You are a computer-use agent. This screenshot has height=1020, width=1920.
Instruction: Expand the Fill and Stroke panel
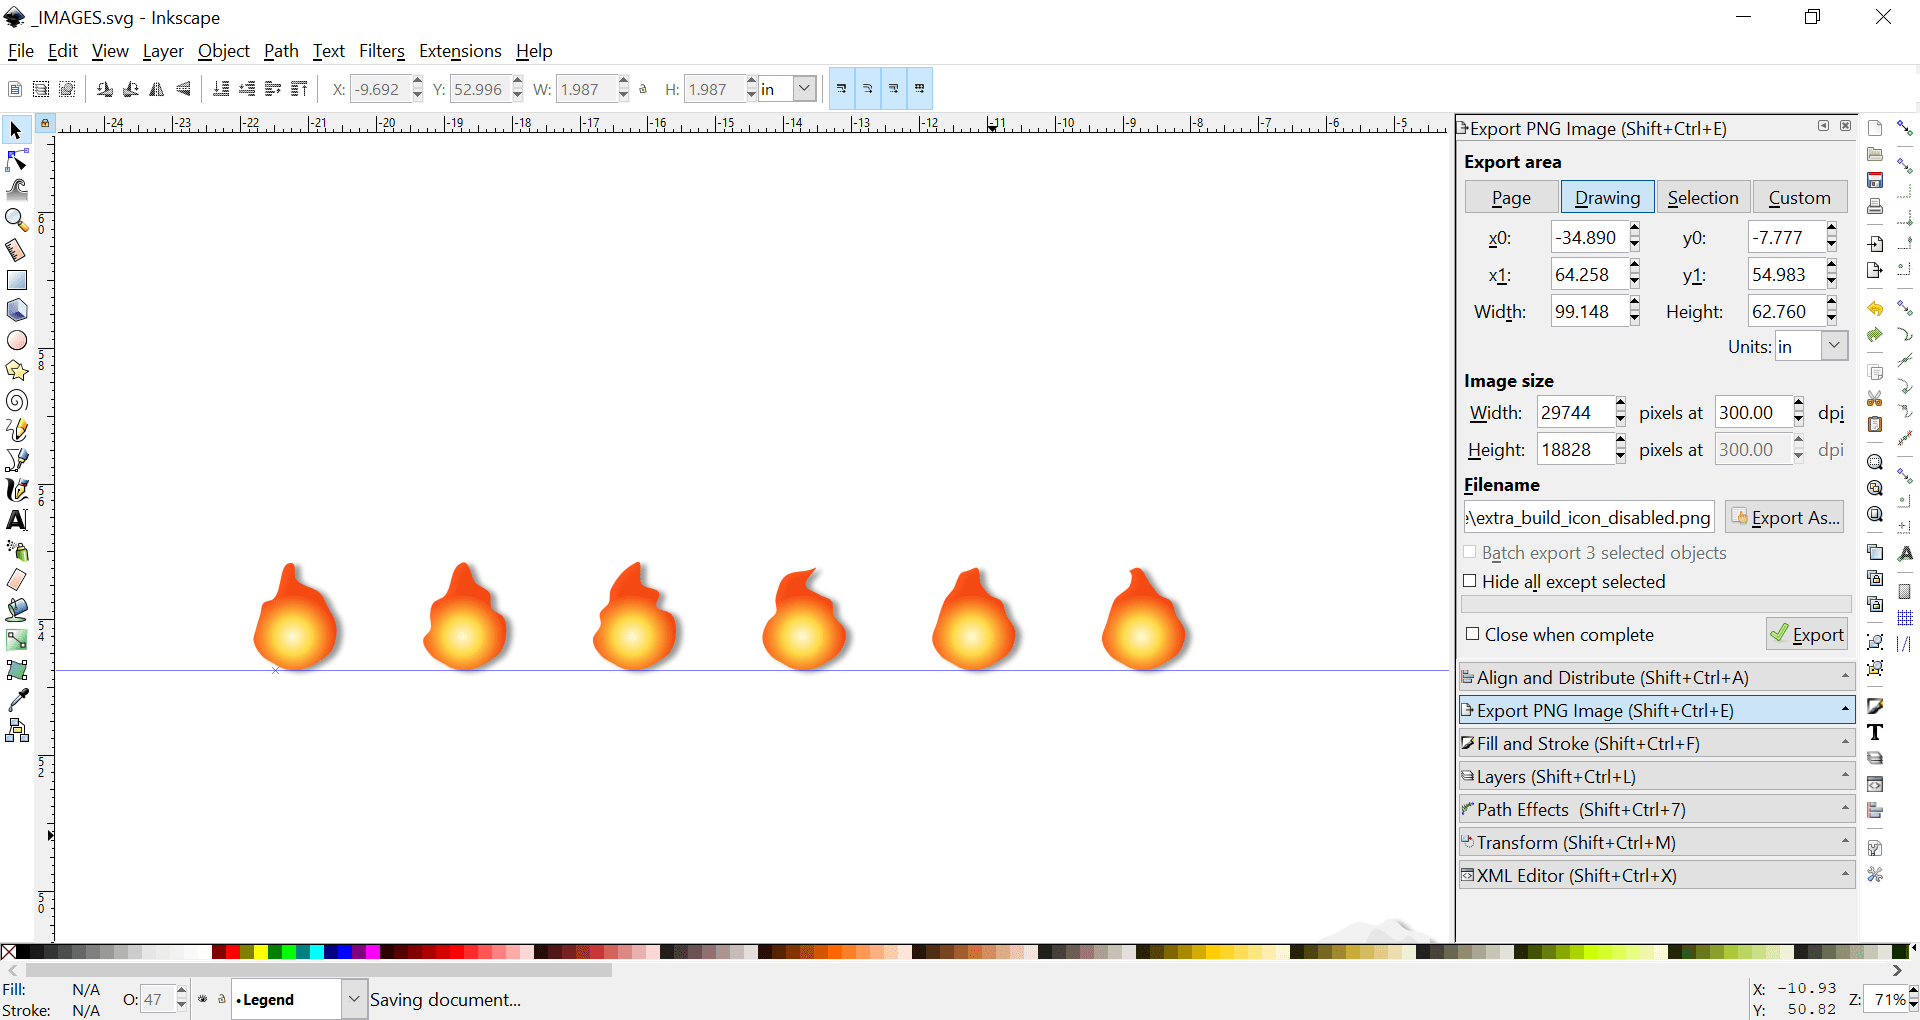(x=1844, y=743)
